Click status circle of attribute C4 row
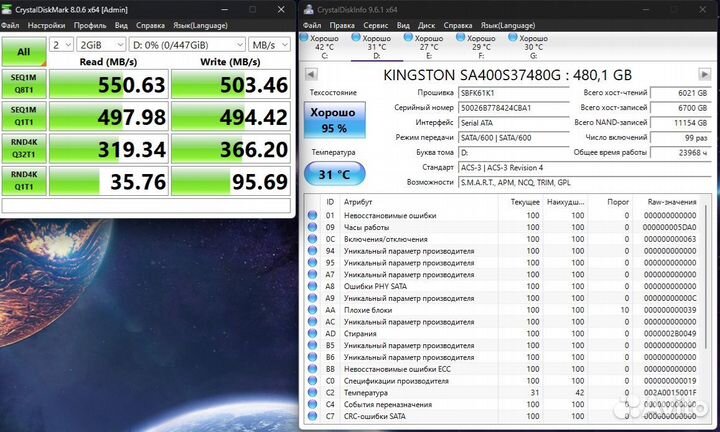 coord(312,404)
